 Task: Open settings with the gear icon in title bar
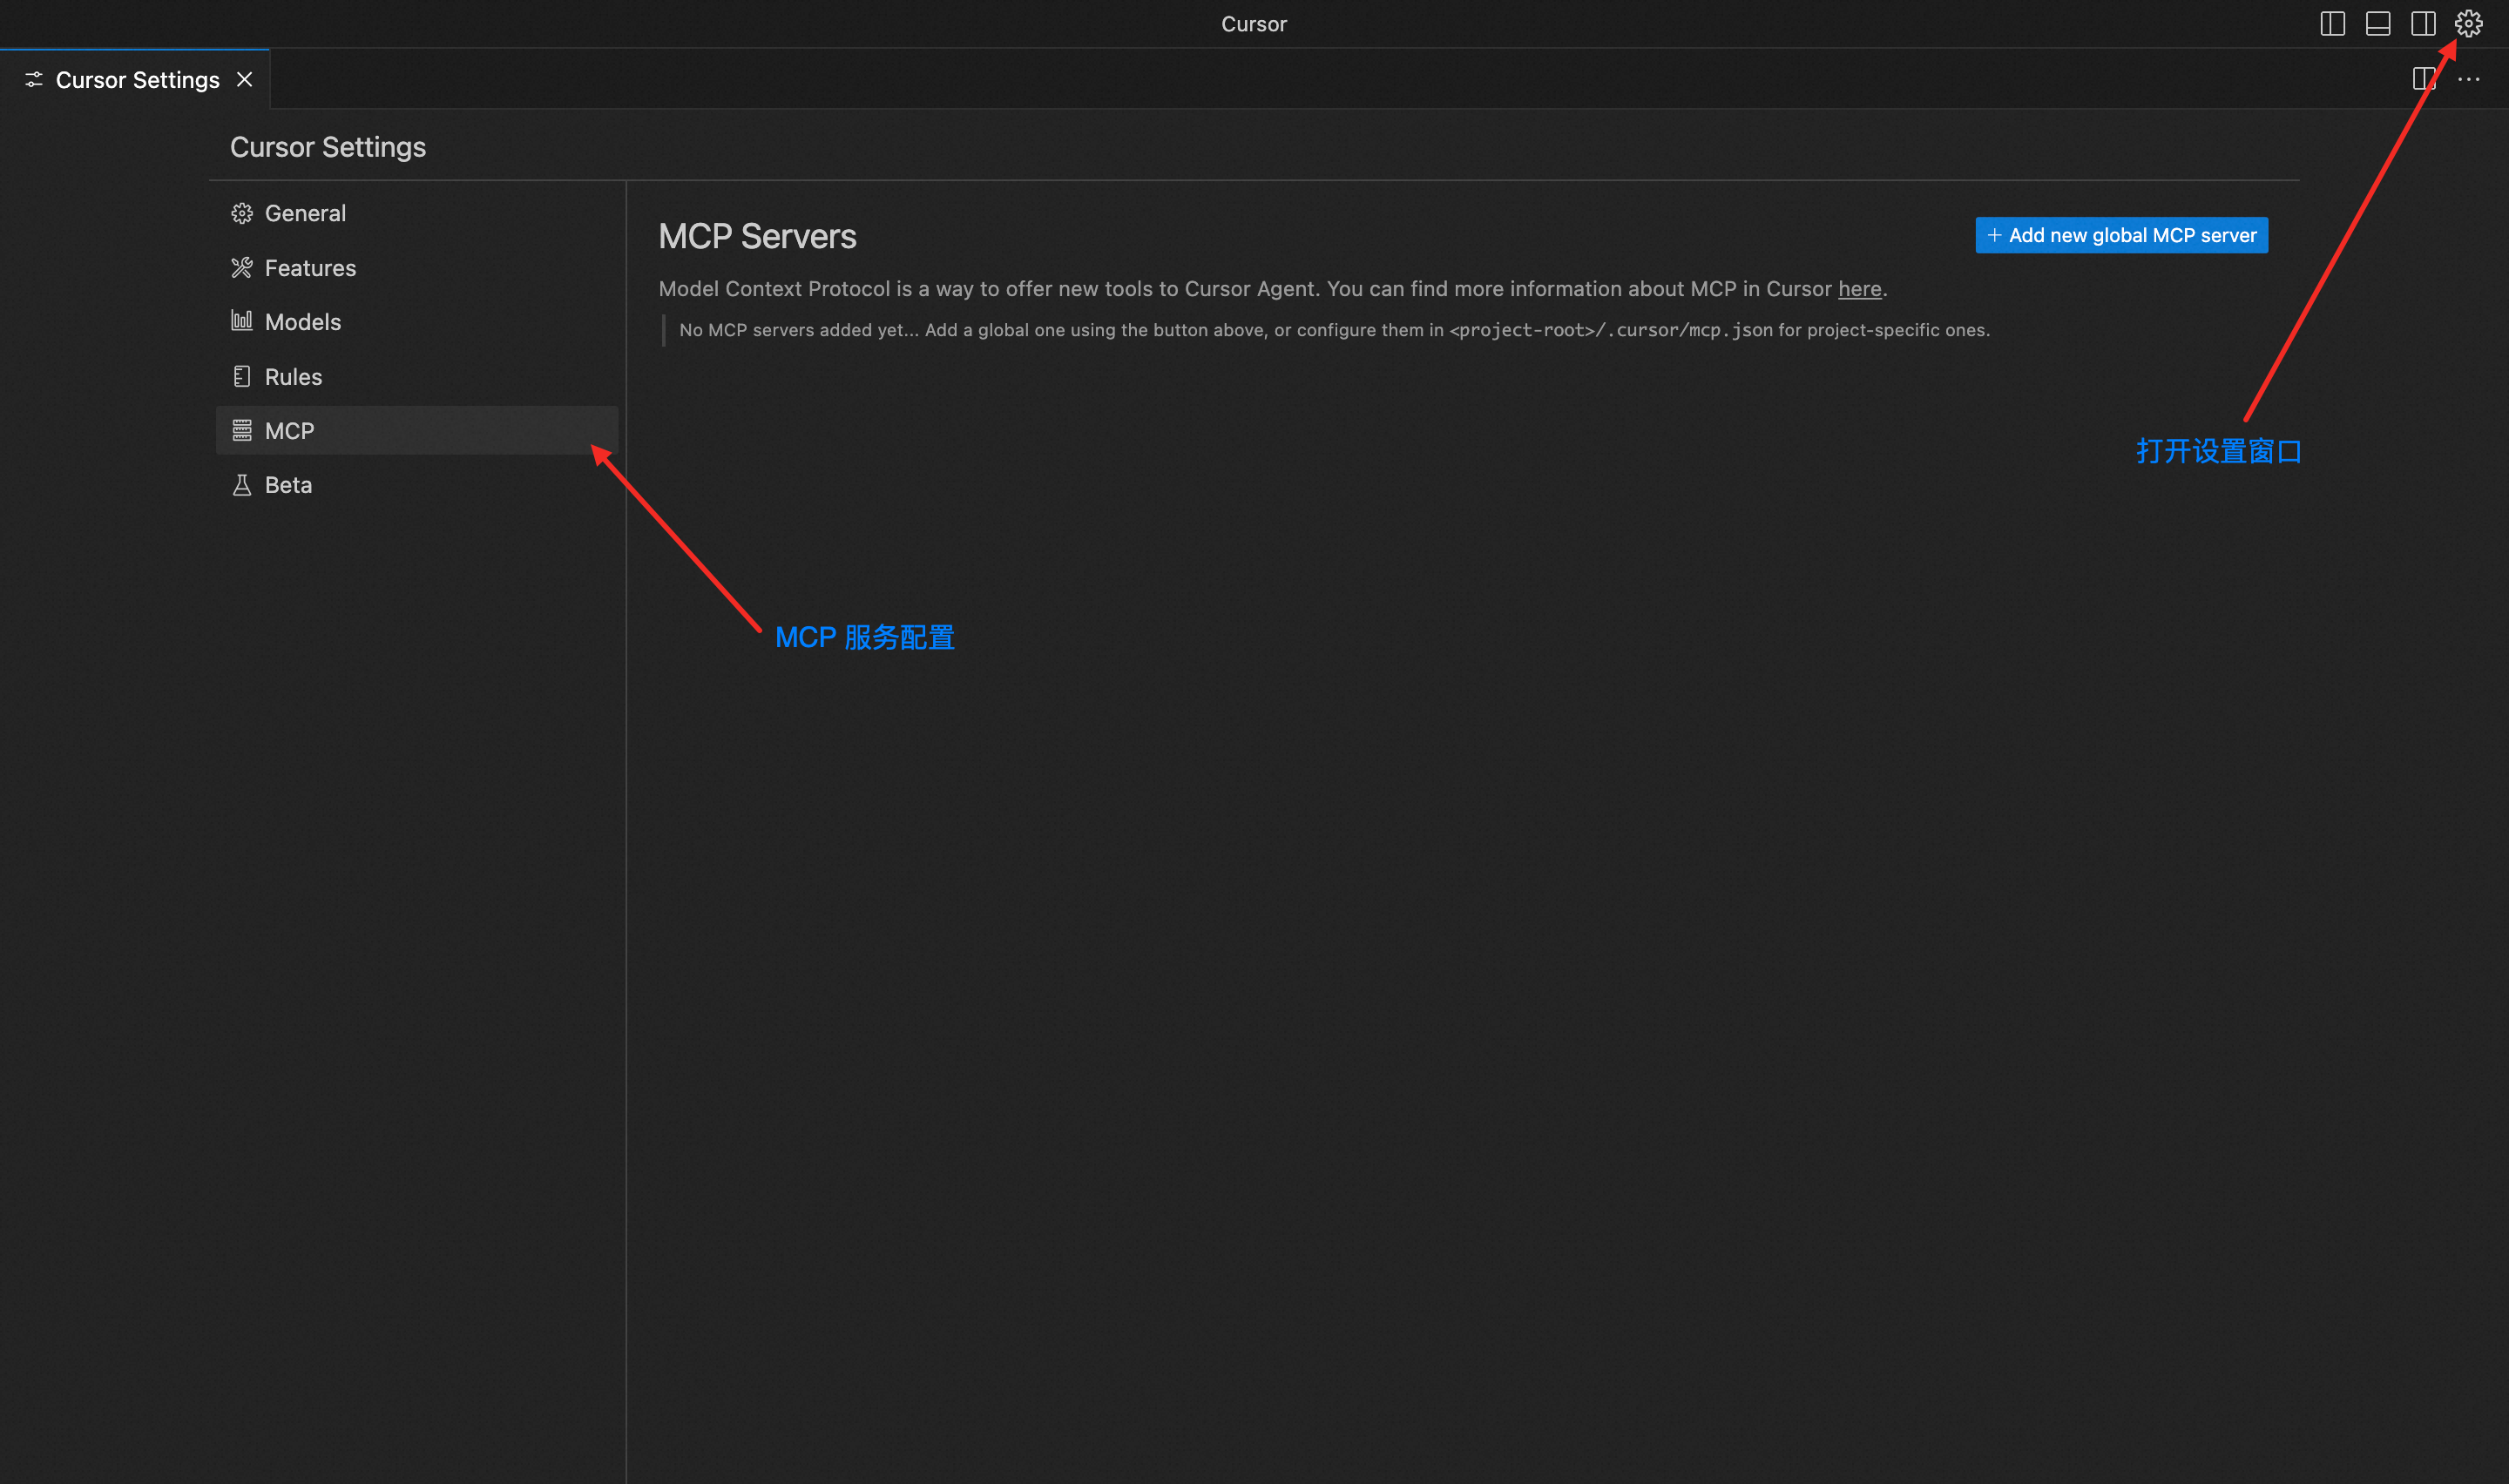point(2468,24)
